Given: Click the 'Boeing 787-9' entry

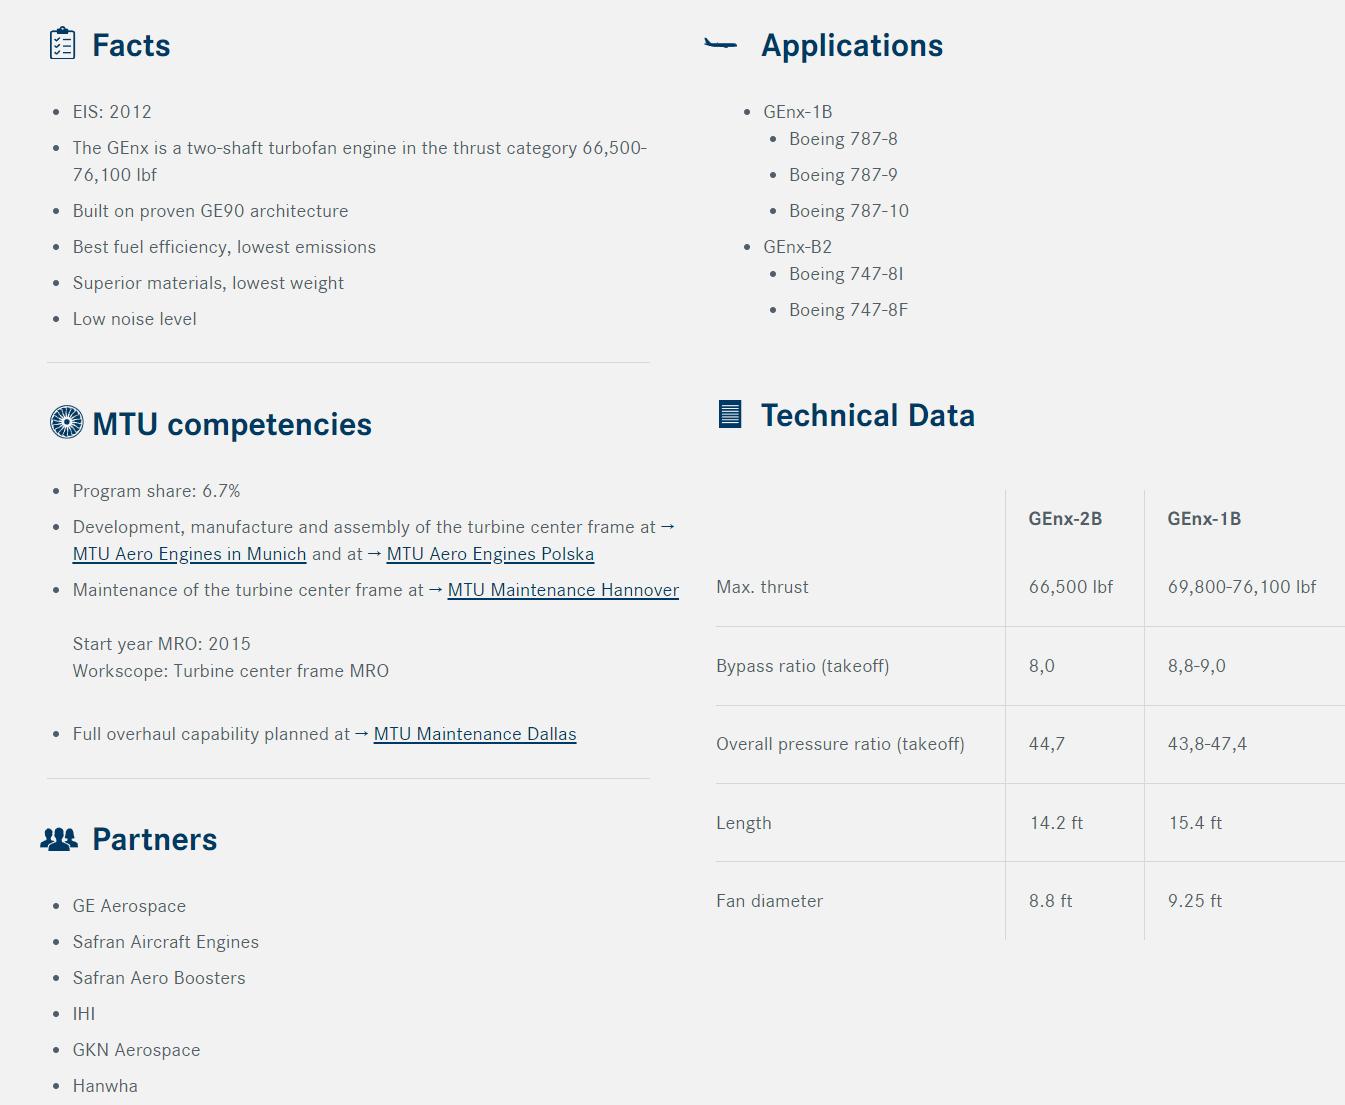Looking at the screenshot, I should click(x=843, y=175).
